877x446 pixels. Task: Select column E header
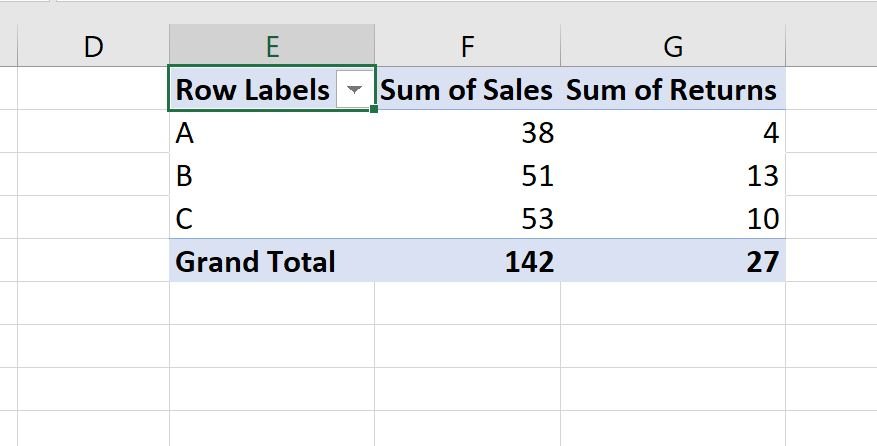[x=272, y=46]
